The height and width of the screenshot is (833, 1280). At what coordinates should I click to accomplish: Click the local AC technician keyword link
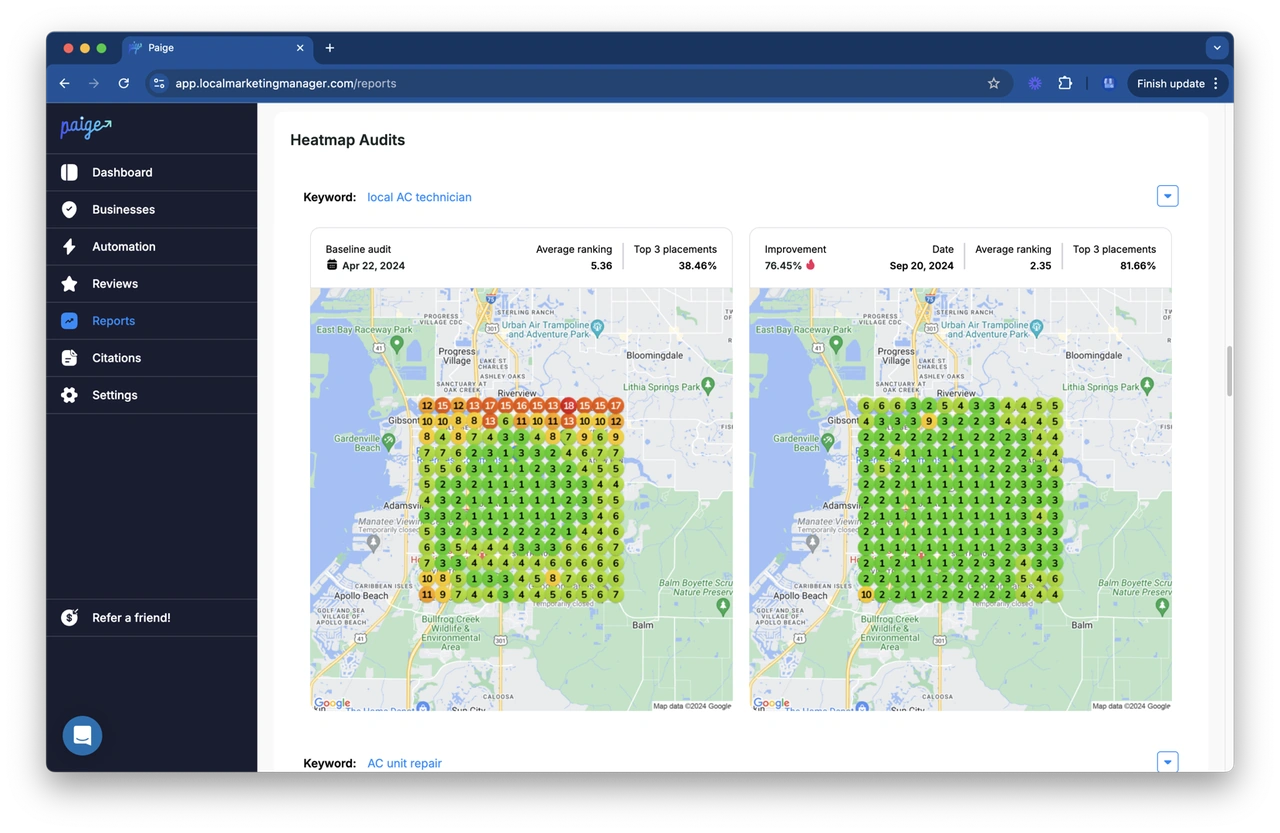pyautogui.click(x=419, y=197)
